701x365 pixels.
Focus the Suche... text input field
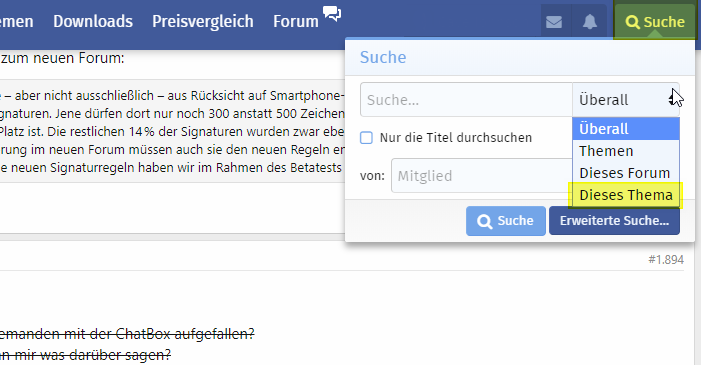click(466, 99)
